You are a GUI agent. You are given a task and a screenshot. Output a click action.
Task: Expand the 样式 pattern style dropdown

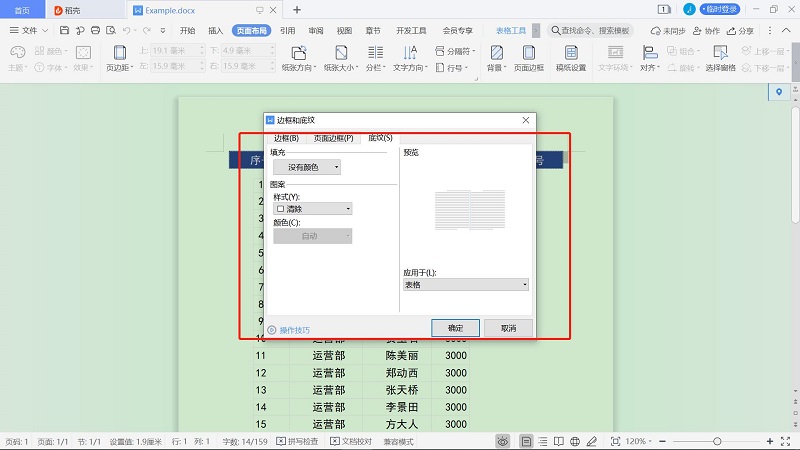pos(313,209)
